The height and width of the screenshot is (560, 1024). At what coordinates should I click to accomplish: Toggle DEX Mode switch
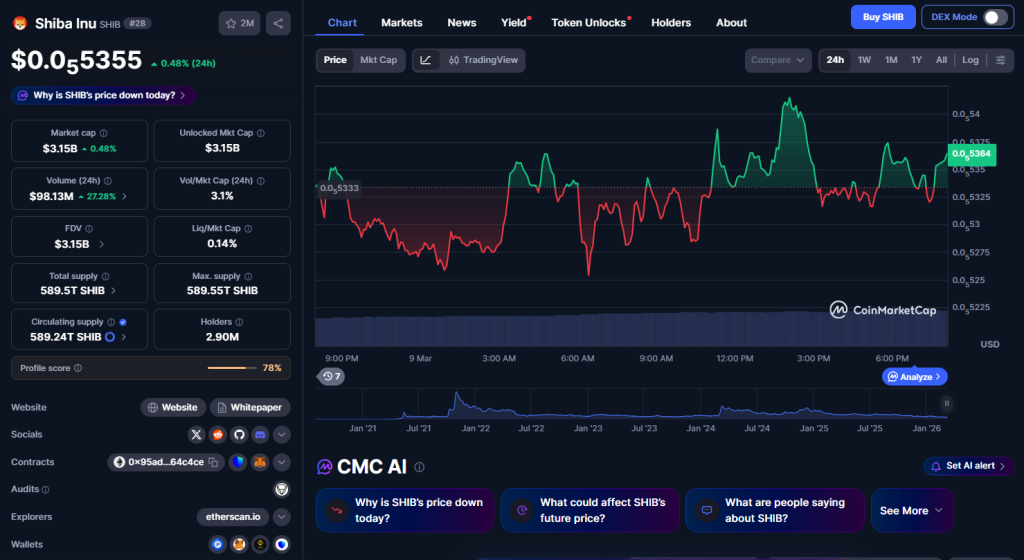(x=995, y=17)
